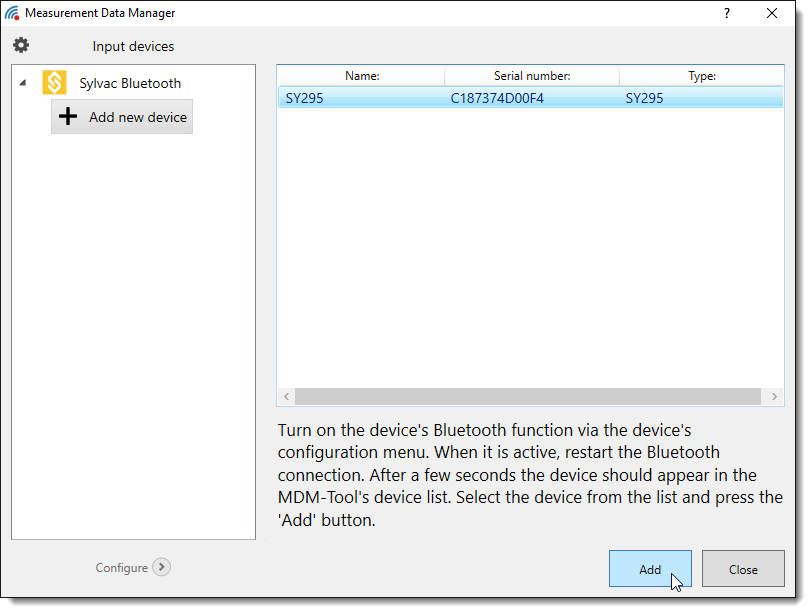The image size is (811, 613).
Task: Click the Type column header
Action: pos(701,76)
